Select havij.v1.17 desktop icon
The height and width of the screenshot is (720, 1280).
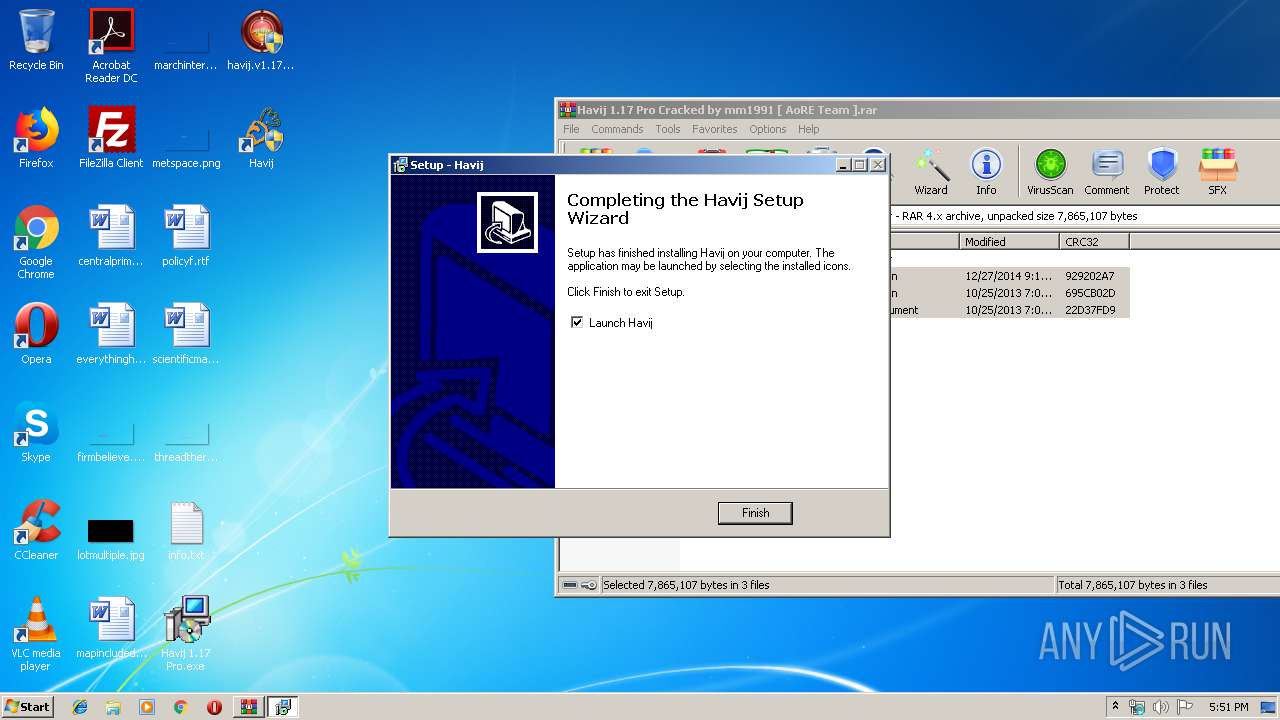click(261, 40)
